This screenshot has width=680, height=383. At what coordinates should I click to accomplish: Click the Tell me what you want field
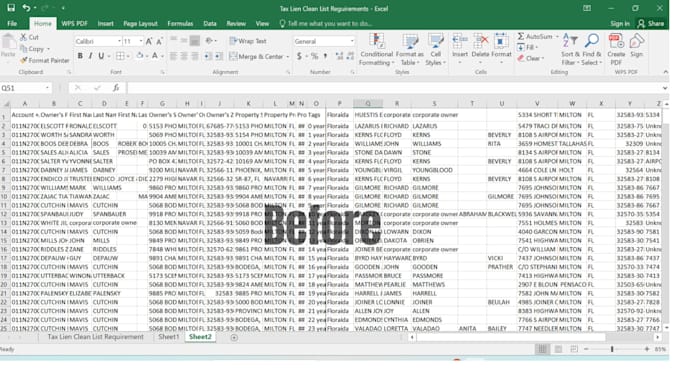coord(326,23)
